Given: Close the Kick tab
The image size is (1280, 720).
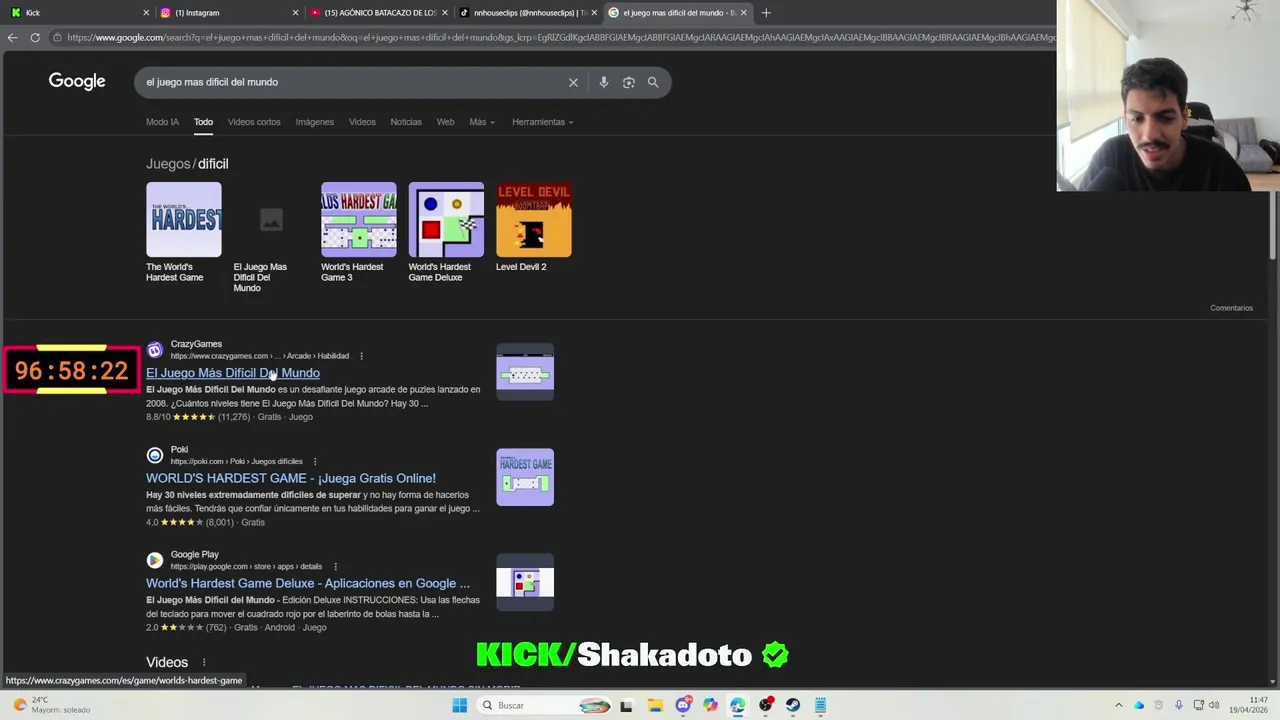Looking at the screenshot, I should point(146,12).
